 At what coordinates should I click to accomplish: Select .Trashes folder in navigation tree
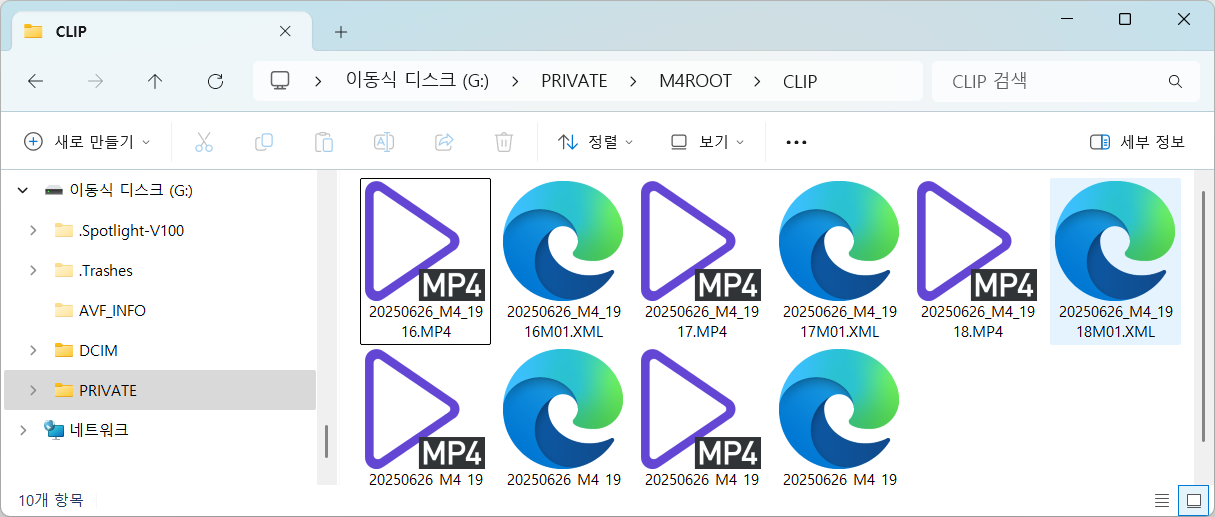(106, 270)
